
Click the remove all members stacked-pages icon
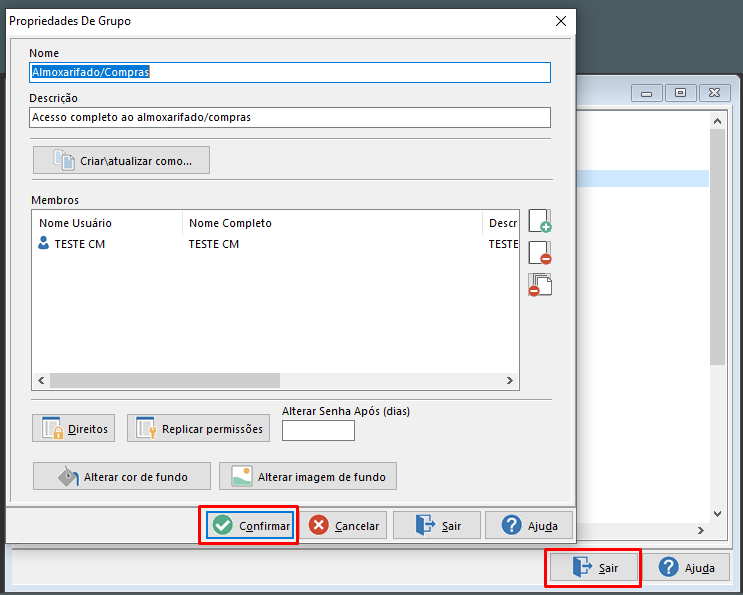(540, 285)
